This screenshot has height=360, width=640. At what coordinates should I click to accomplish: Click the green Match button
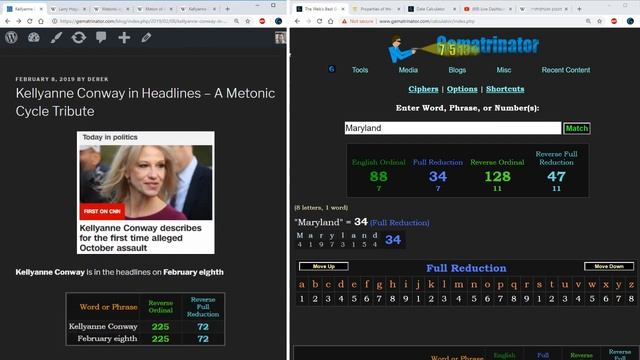[576, 128]
